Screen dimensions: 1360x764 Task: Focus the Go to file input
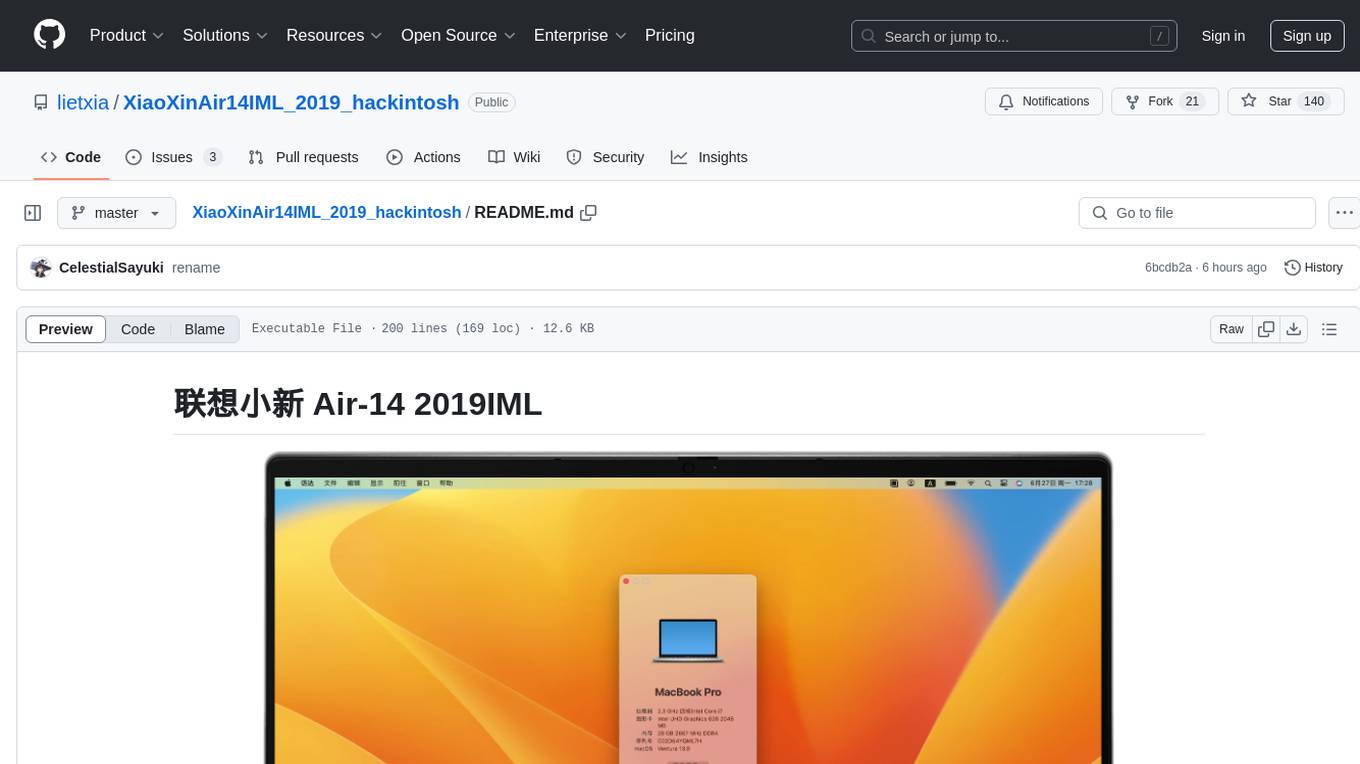click(1197, 213)
